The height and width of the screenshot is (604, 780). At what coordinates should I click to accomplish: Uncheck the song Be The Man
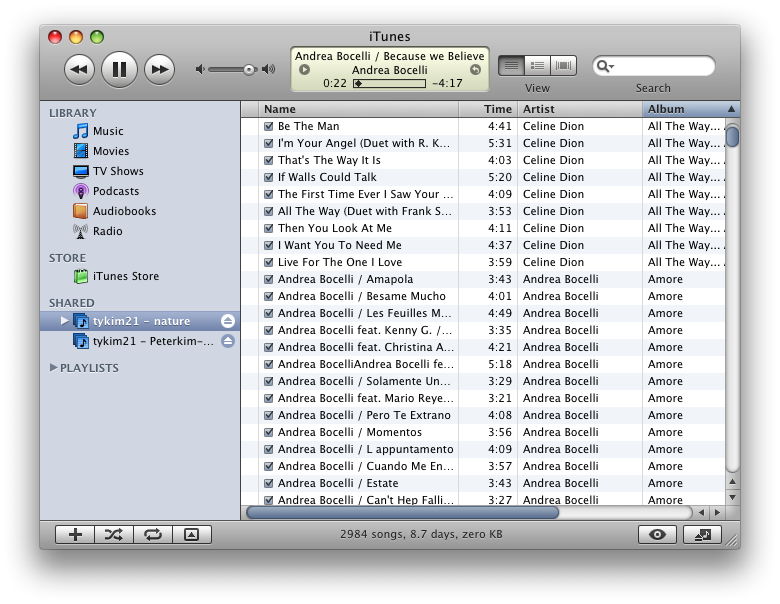click(269, 126)
